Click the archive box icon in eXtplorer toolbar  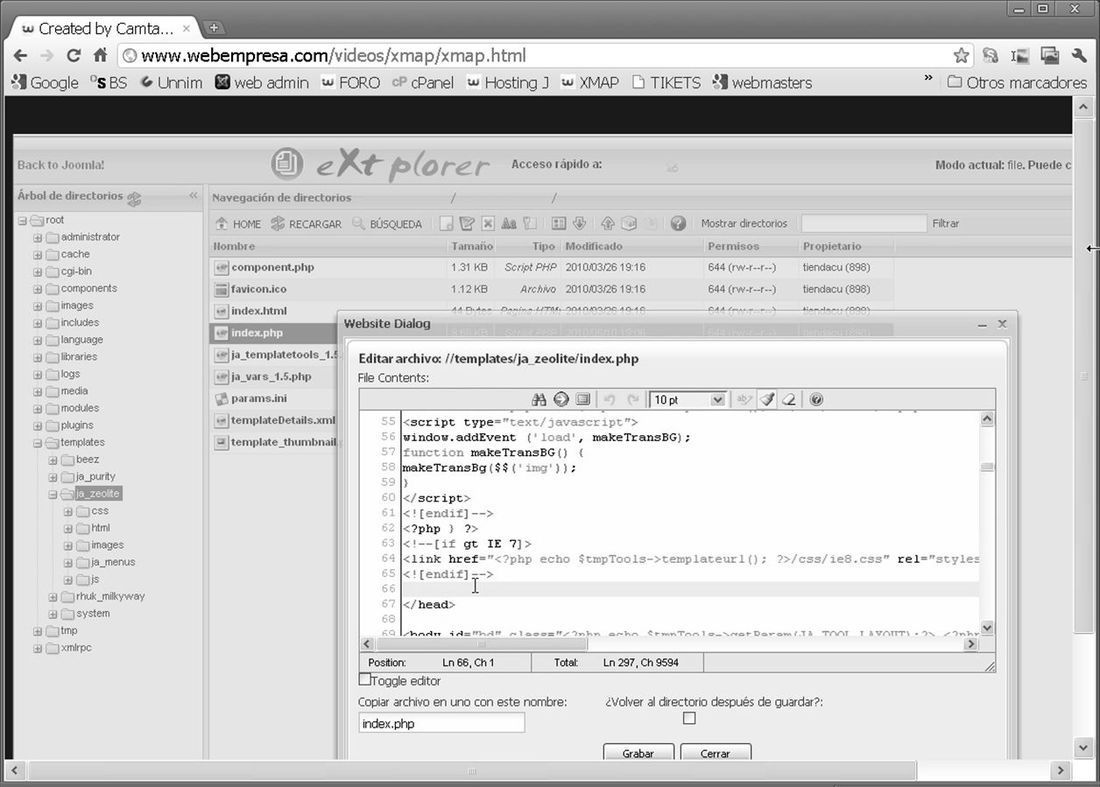coord(629,224)
